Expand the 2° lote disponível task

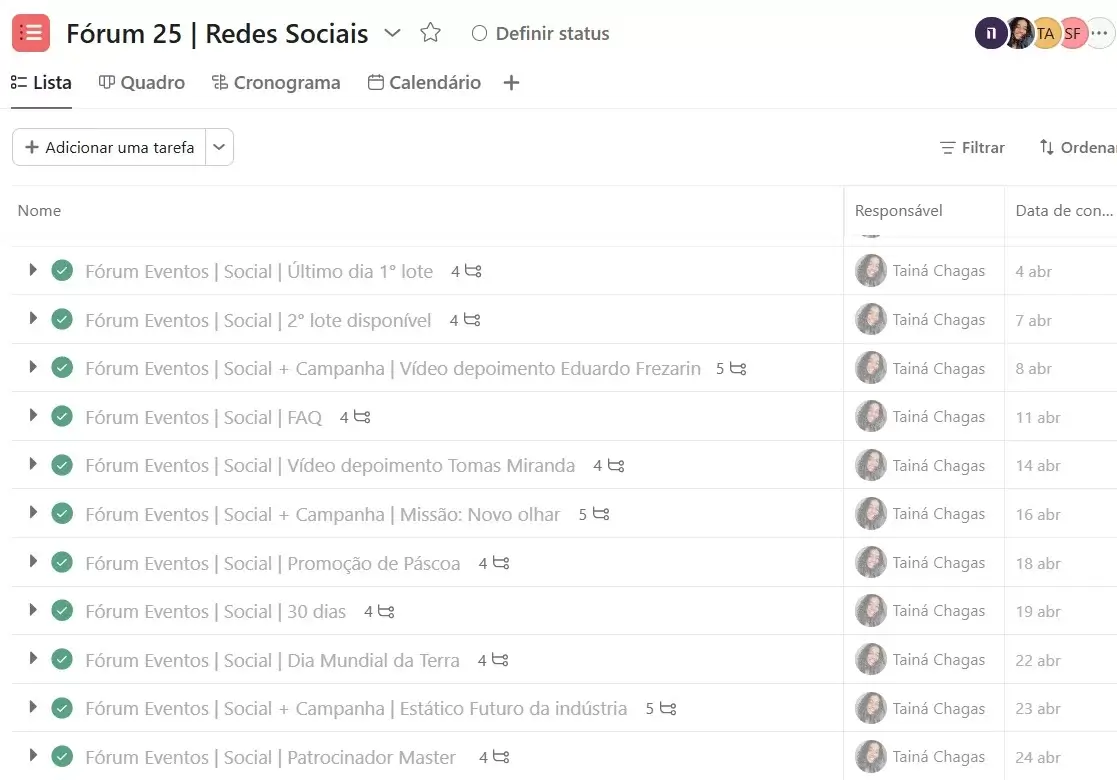pyautogui.click(x=33, y=319)
